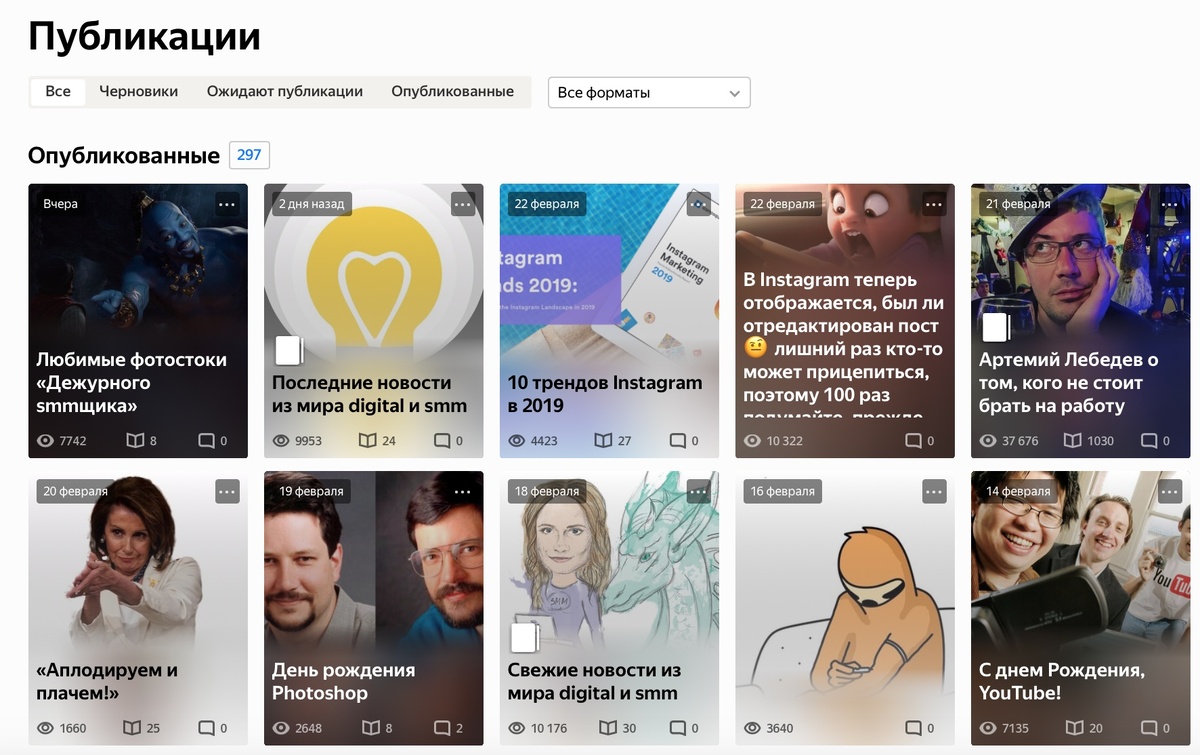Open more options on В Instagram теперь card
The width and height of the screenshot is (1200, 755).
tap(934, 204)
